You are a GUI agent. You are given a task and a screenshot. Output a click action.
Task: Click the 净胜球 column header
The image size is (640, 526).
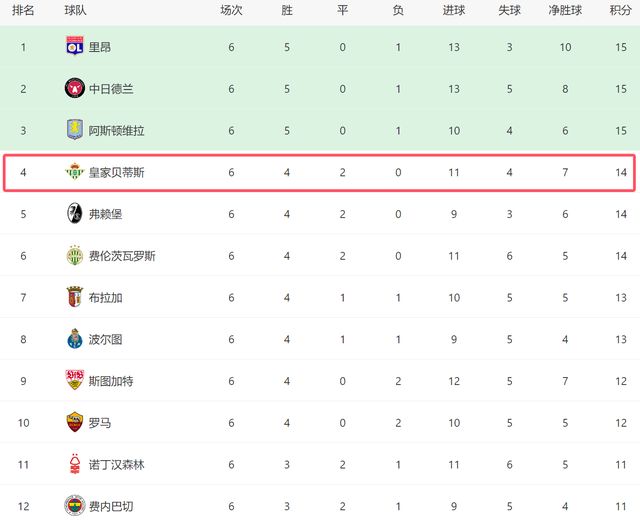565,10
